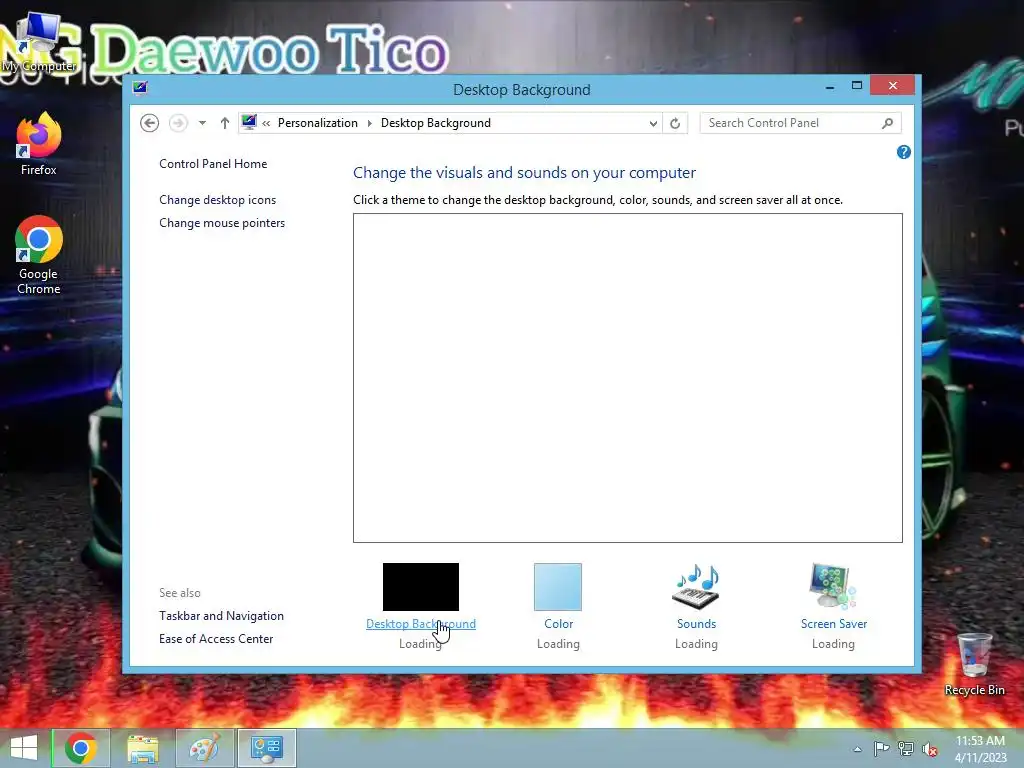Open Paint from the taskbar
The image size is (1024, 768).
coord(204,748)
